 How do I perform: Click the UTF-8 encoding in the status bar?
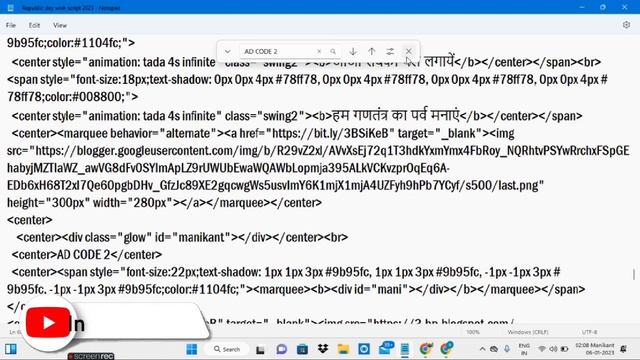coord(589,332)
